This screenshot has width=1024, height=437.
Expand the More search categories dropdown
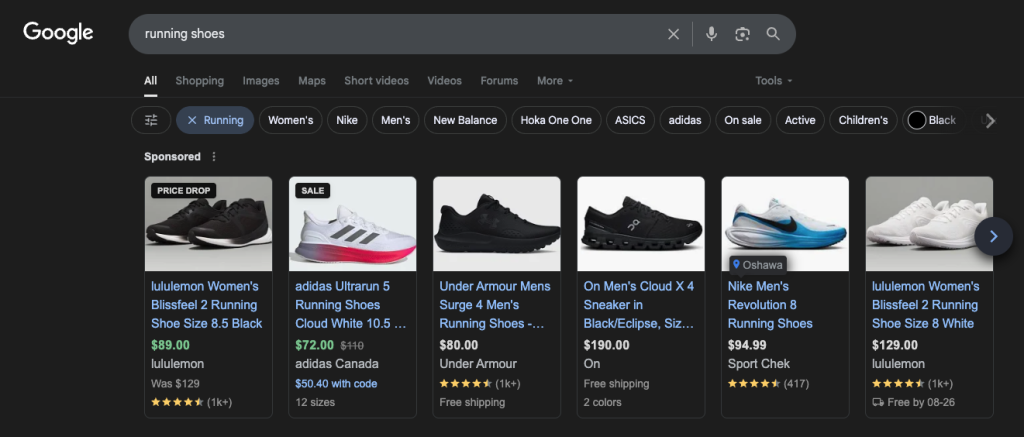click(555, 81)
